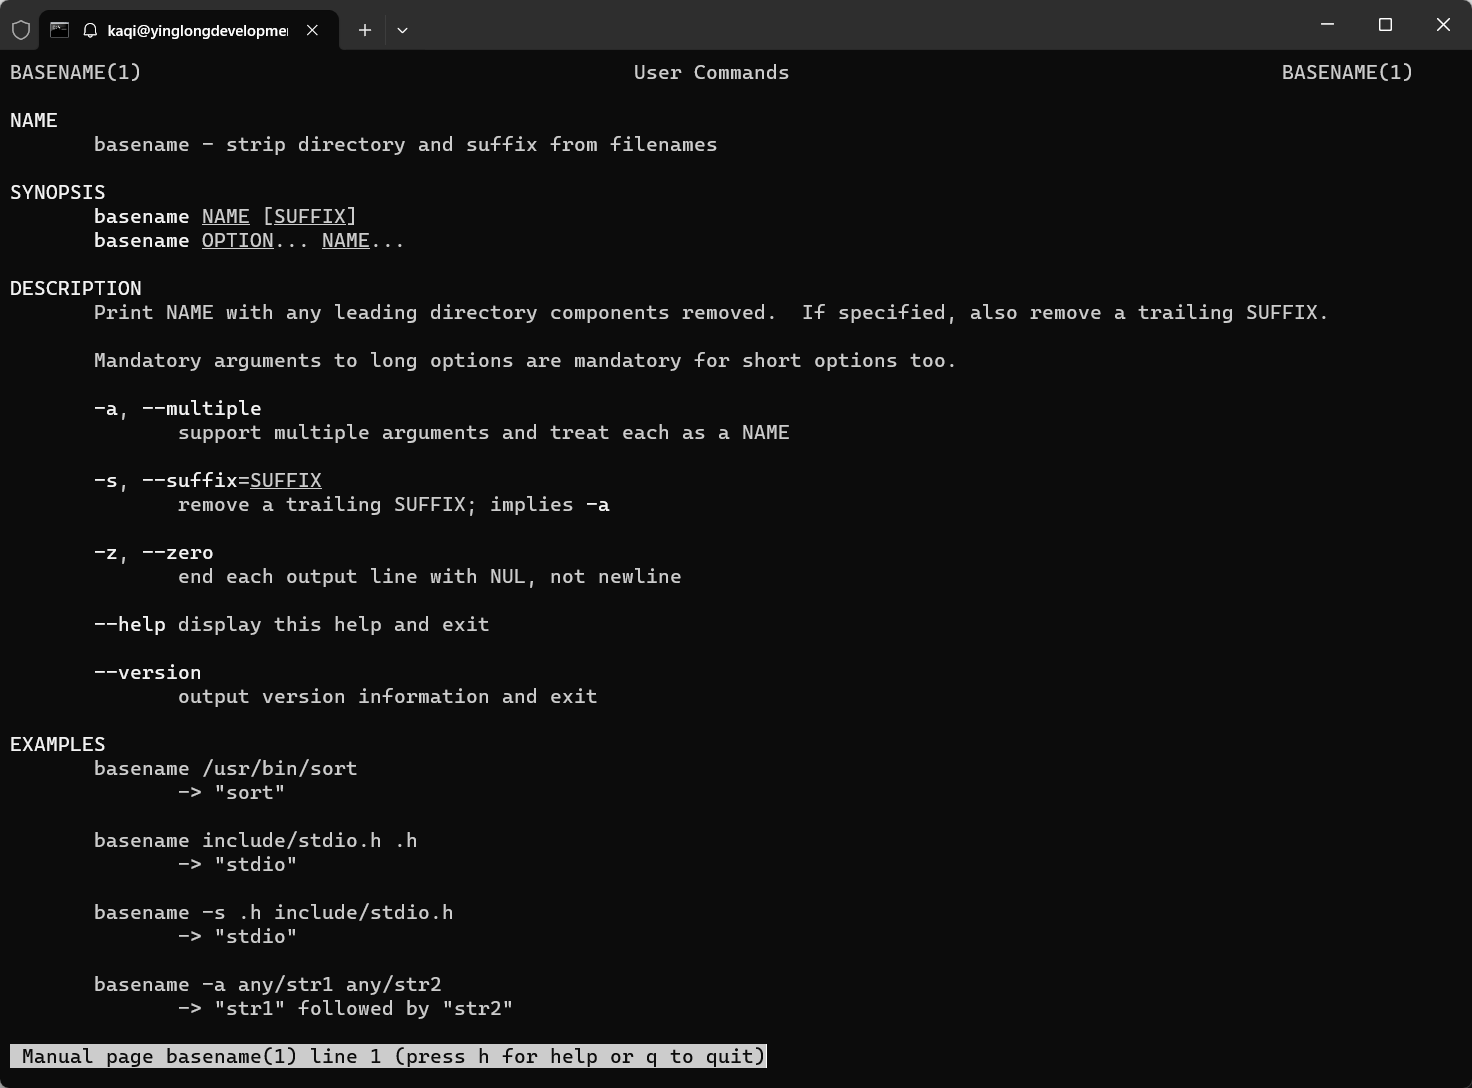
Task: Click the --help option text
Action: point(130,624)
